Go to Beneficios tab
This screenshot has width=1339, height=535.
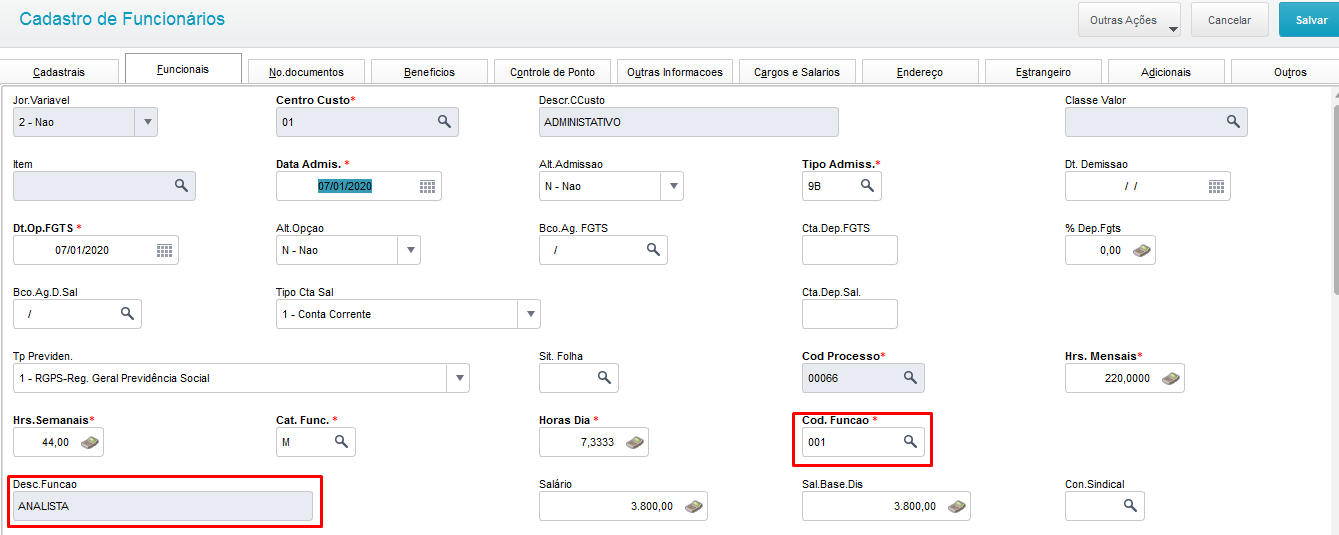(x=429, y=72)
